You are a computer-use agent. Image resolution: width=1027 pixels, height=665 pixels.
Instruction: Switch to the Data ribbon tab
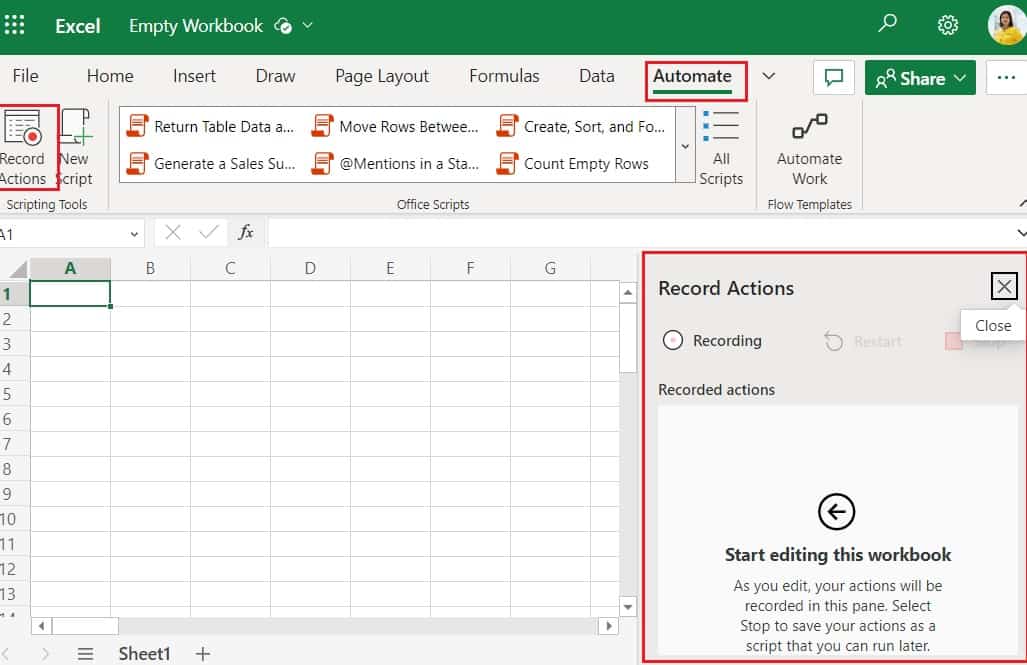[596, 76]
